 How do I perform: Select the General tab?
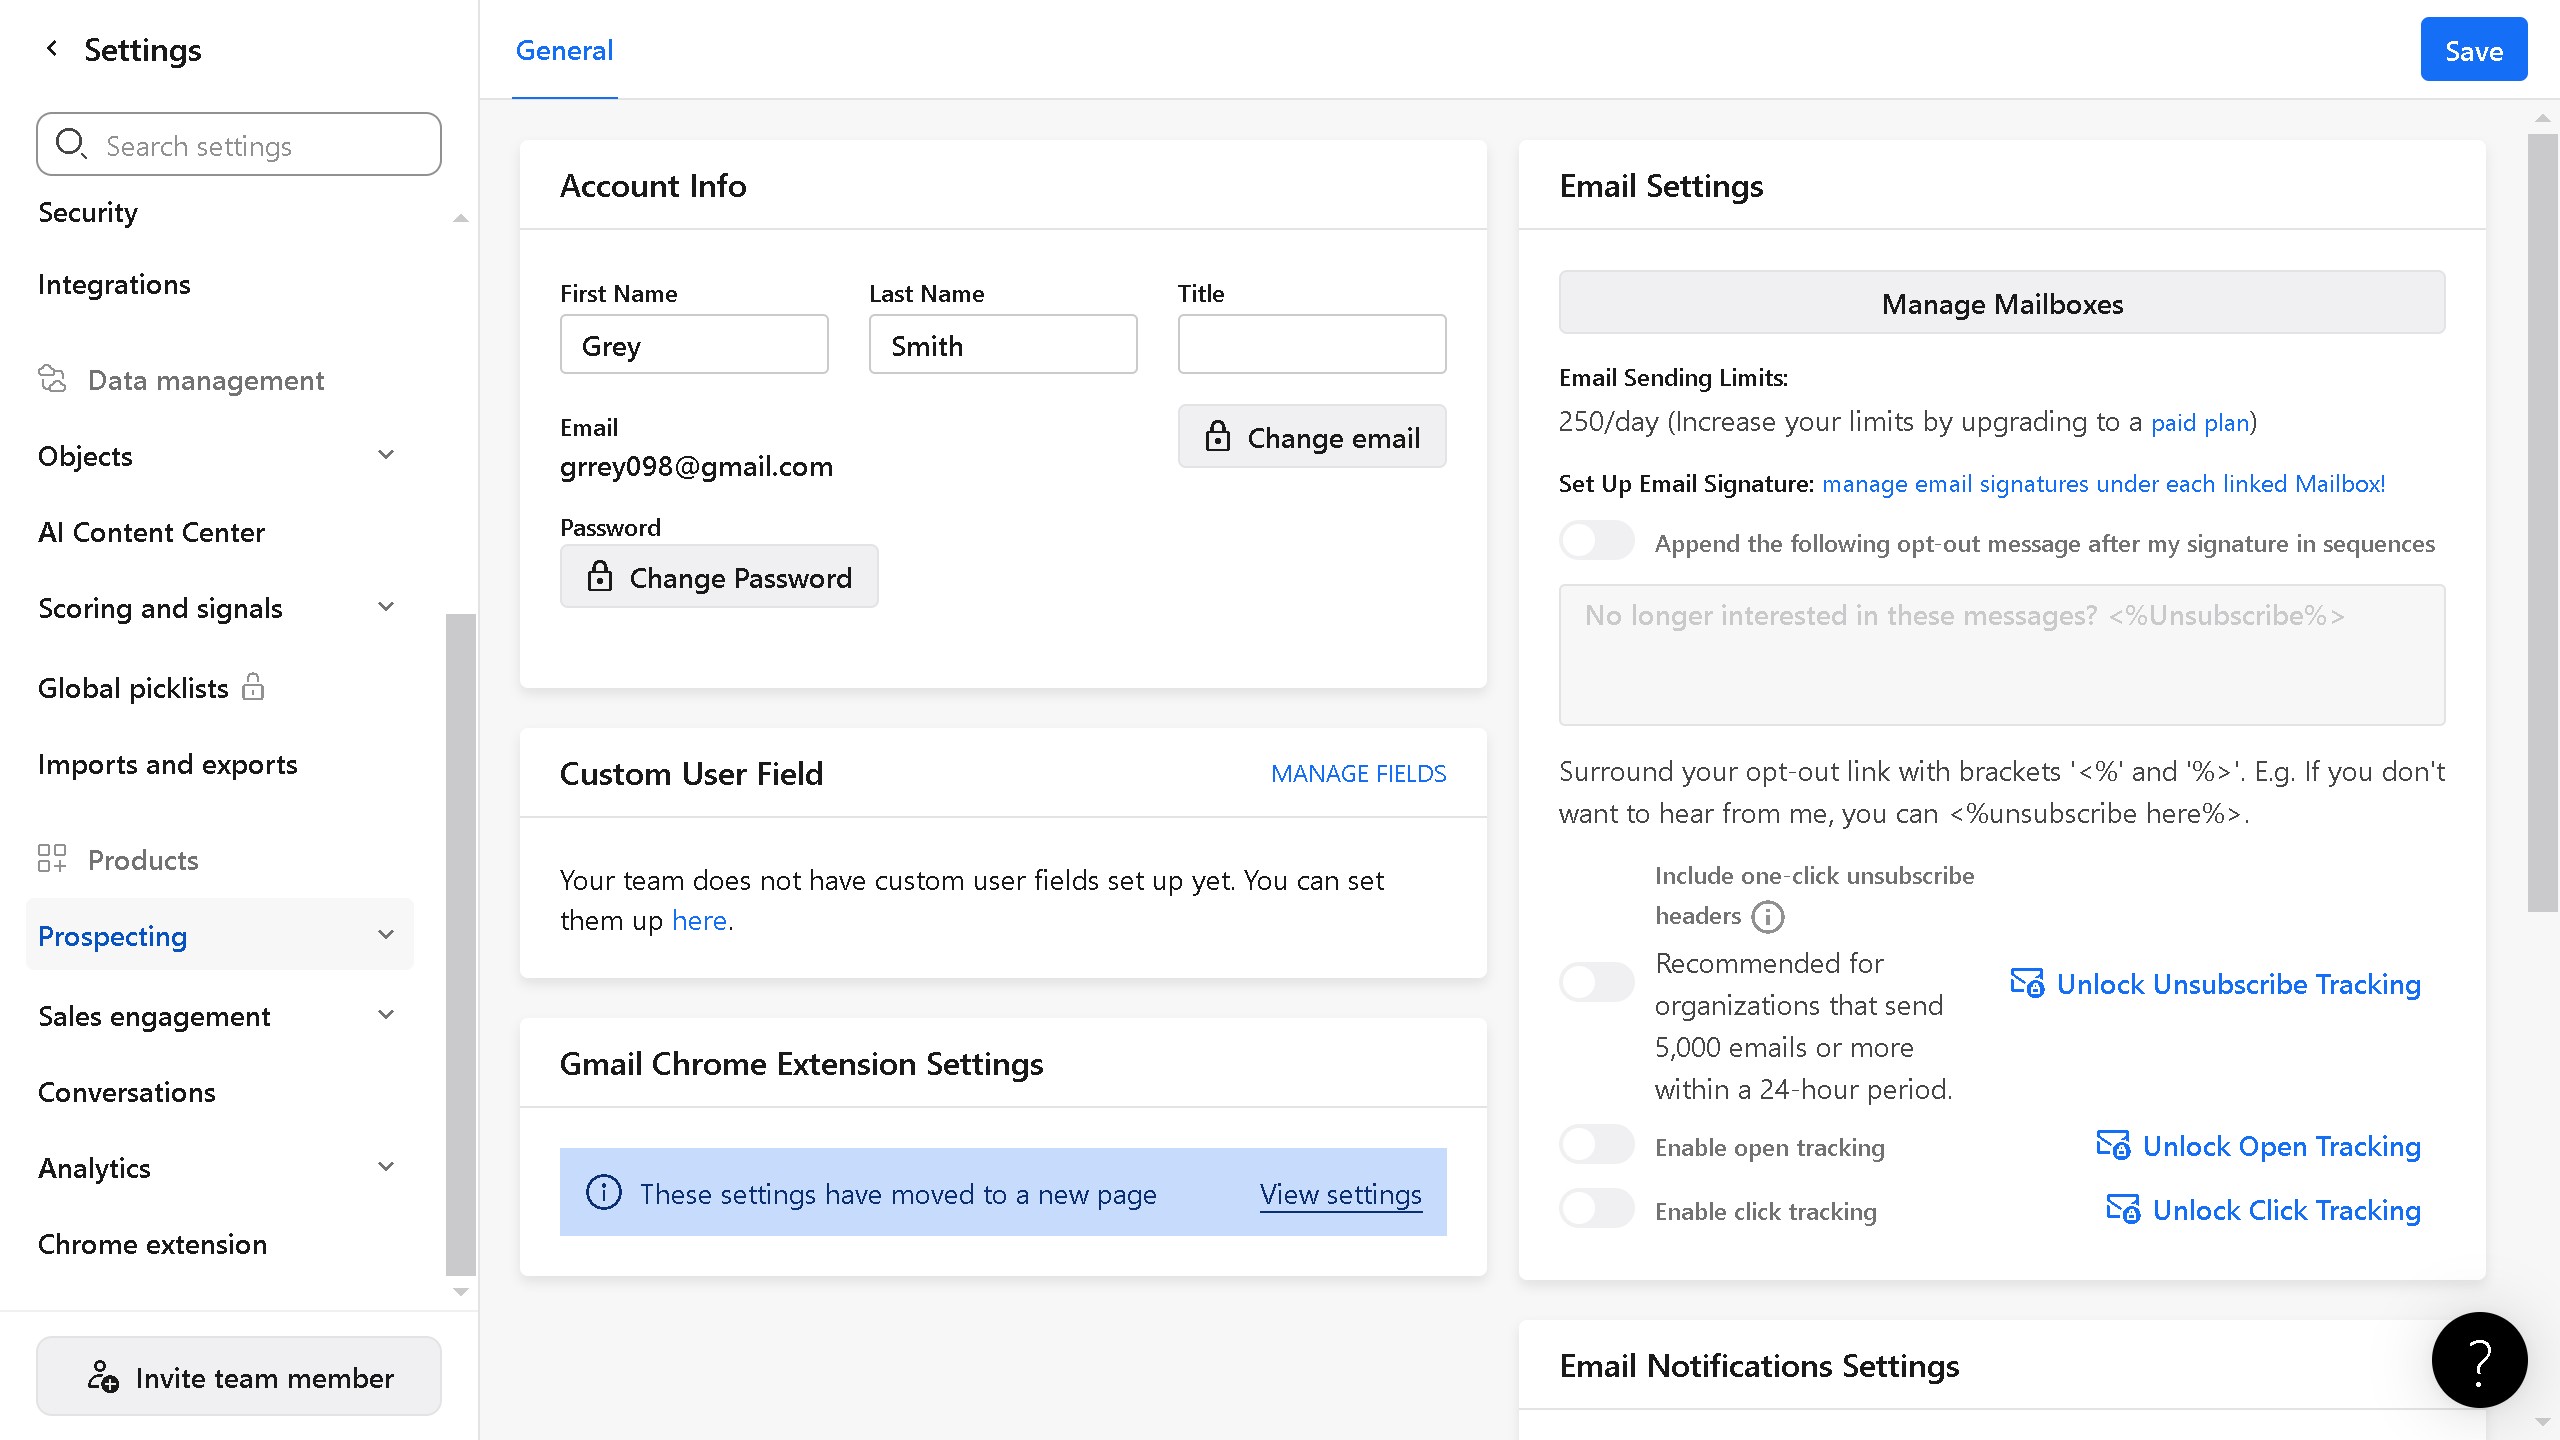click(564, 50)
